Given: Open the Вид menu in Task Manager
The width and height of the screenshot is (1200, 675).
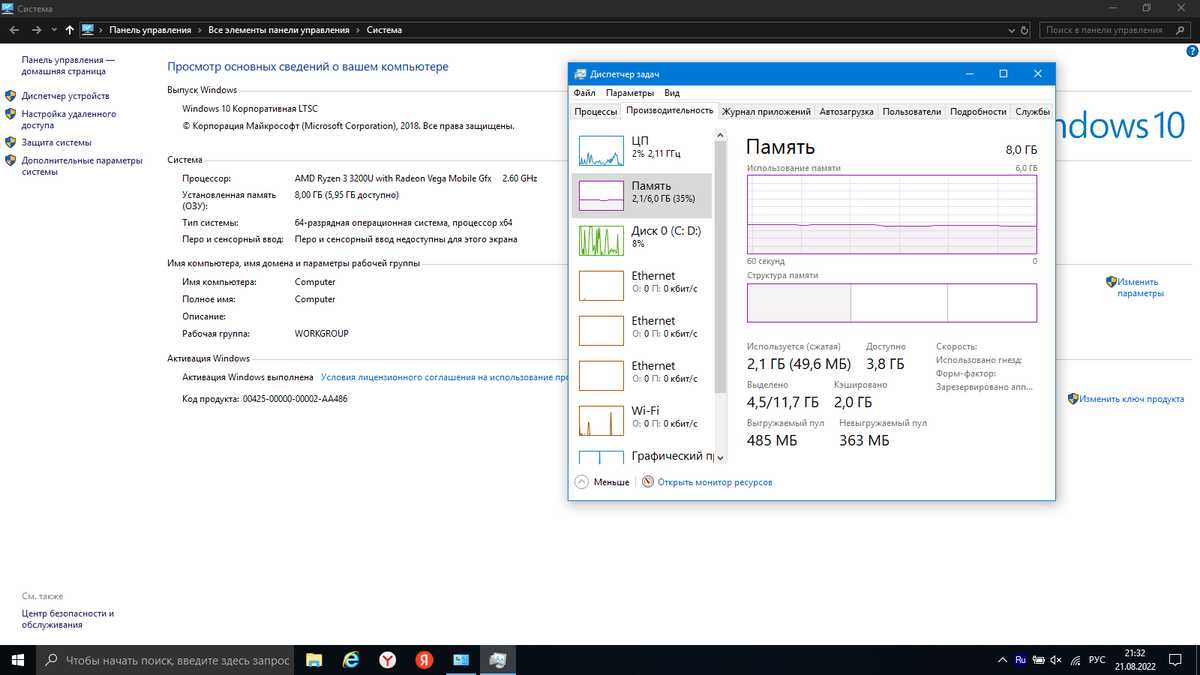Looking at the screenshot, I should click(672, 92).
